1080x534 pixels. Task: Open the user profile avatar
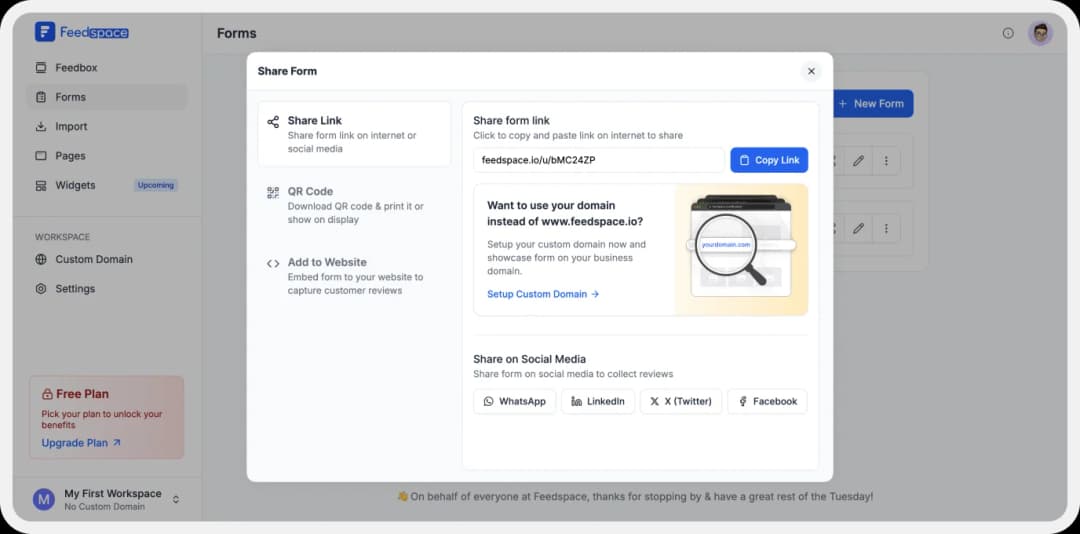click(1041, 33)
